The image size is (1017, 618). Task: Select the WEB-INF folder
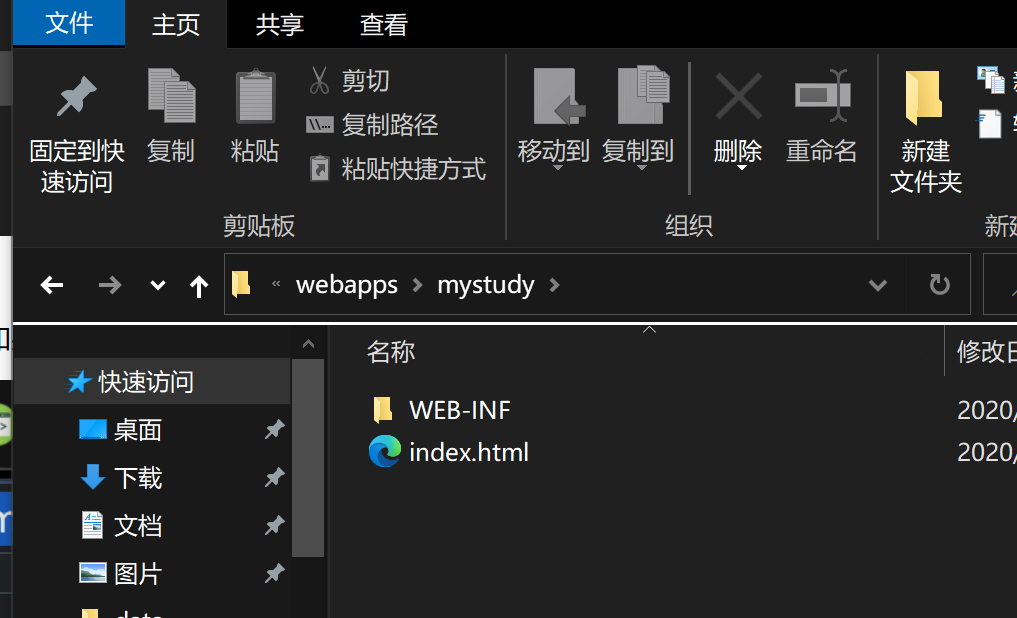point(459,409)
